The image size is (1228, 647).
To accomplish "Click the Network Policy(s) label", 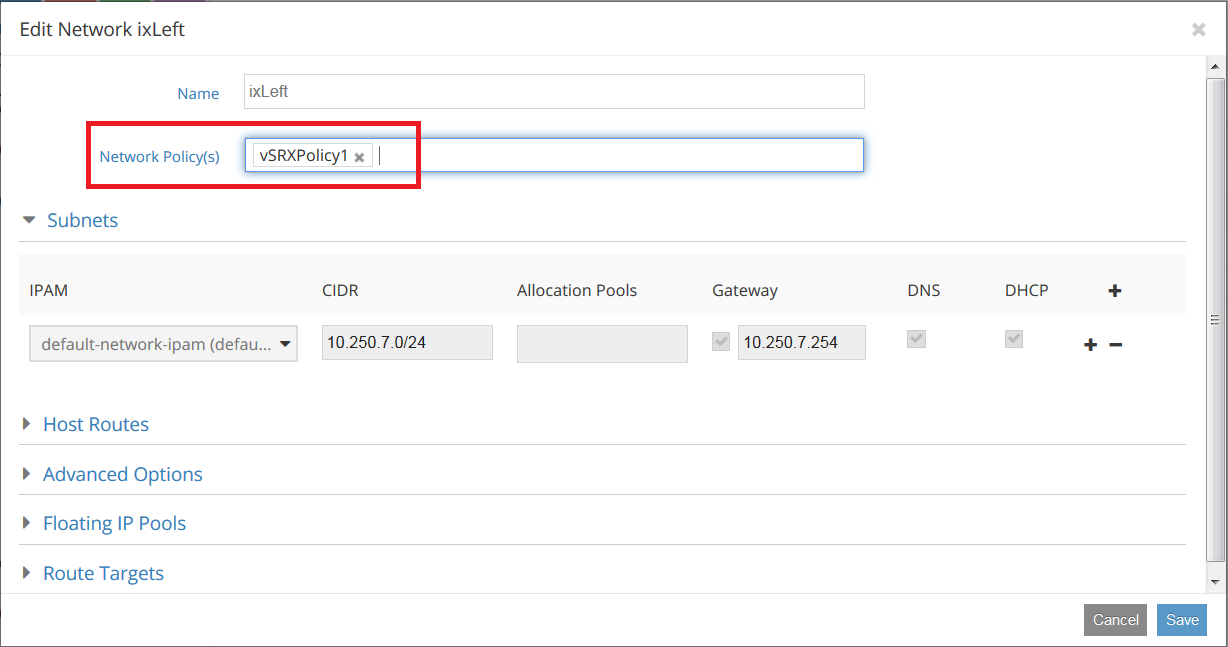I will (160, 157).
